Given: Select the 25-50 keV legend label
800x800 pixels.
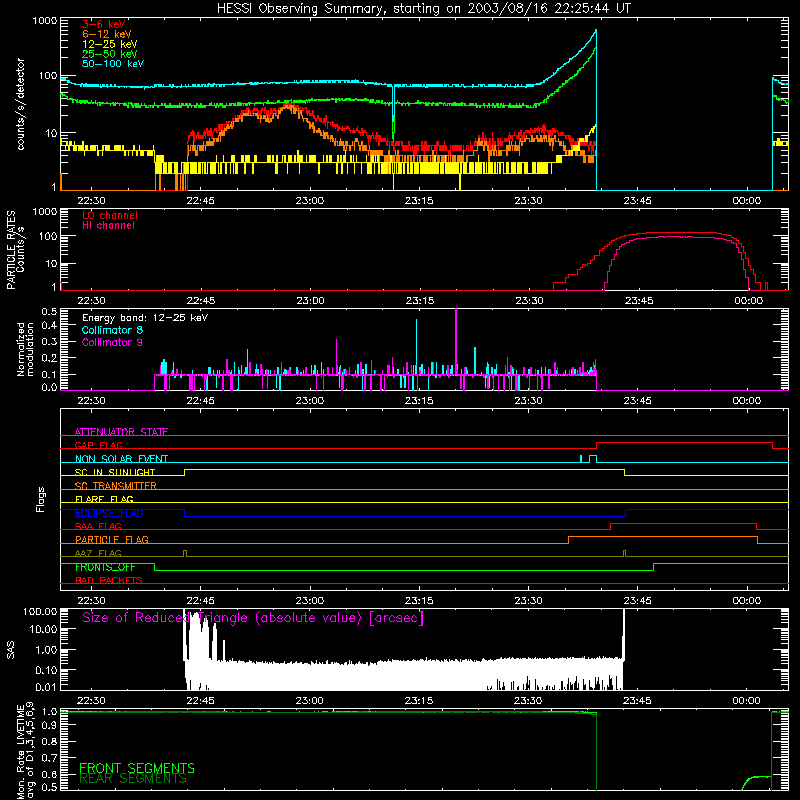Looking at the screenshot, I should 110,54.
